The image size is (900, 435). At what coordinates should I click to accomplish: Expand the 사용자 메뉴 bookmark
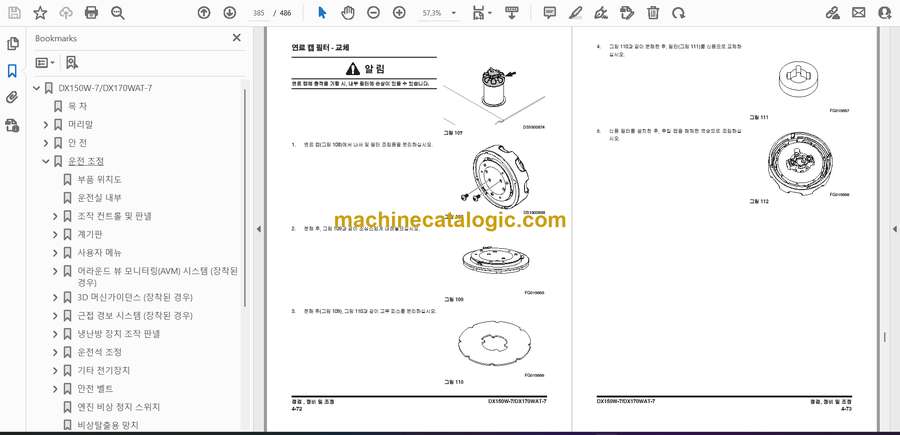[x=55, y=253]
